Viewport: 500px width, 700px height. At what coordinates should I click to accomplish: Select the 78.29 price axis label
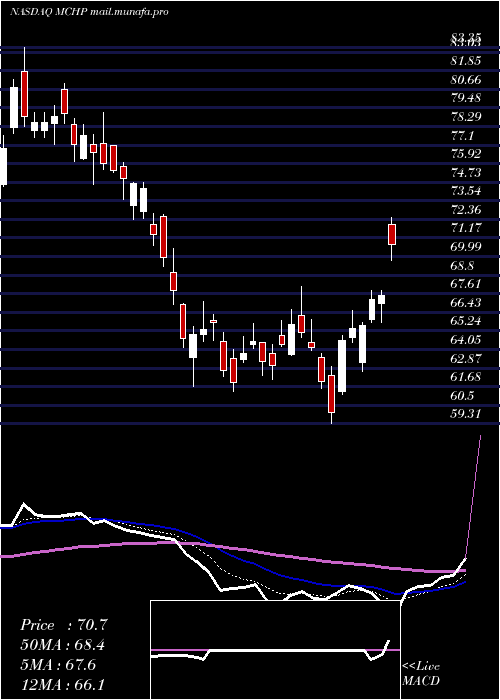[465, 117]
